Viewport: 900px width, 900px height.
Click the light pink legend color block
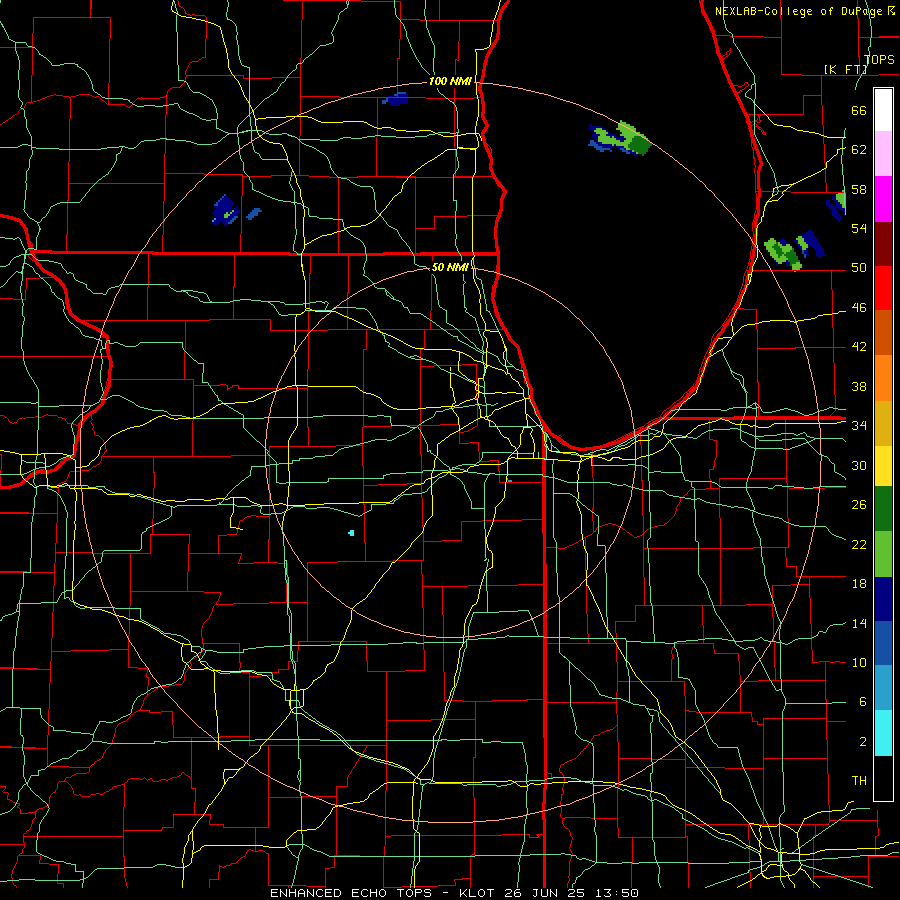(x=883, y=154)
